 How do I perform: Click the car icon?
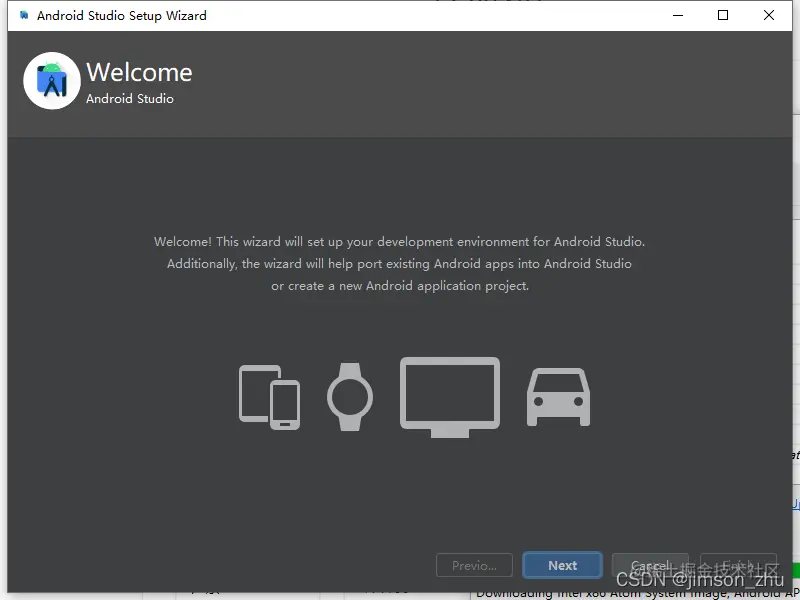point(559,397)
